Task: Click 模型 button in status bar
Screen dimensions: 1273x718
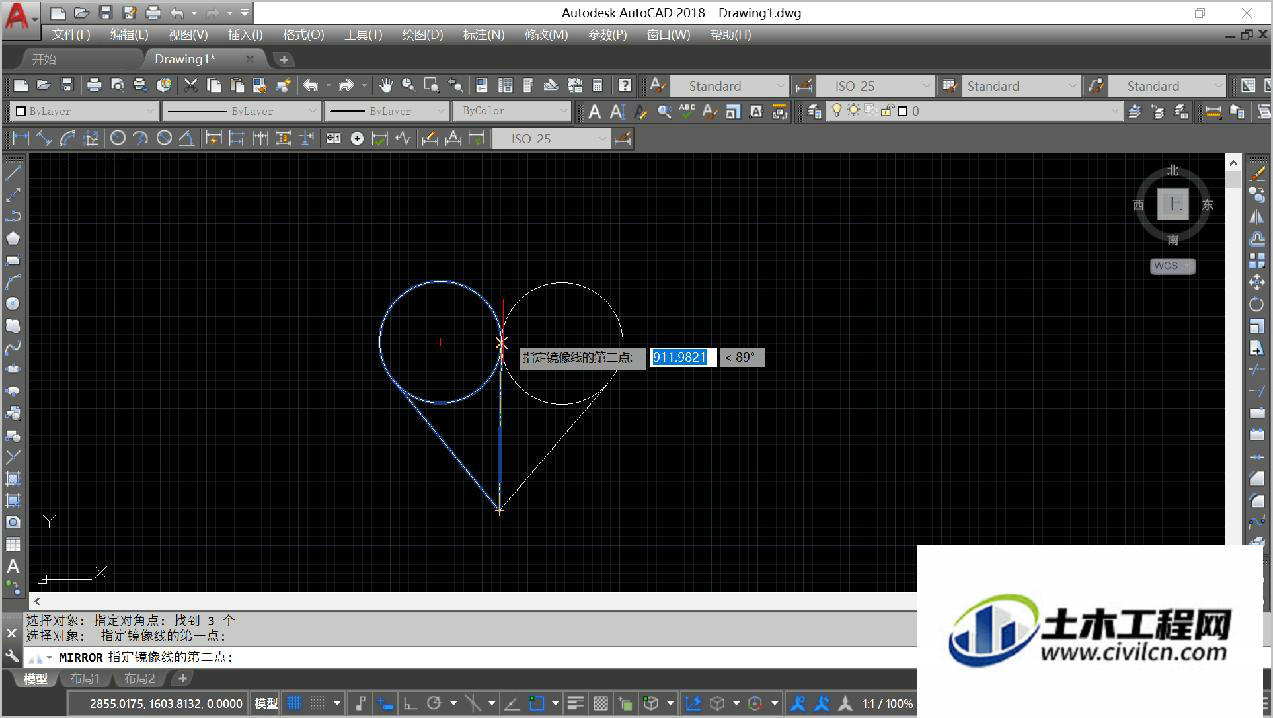Action: [x=266, y=703]
